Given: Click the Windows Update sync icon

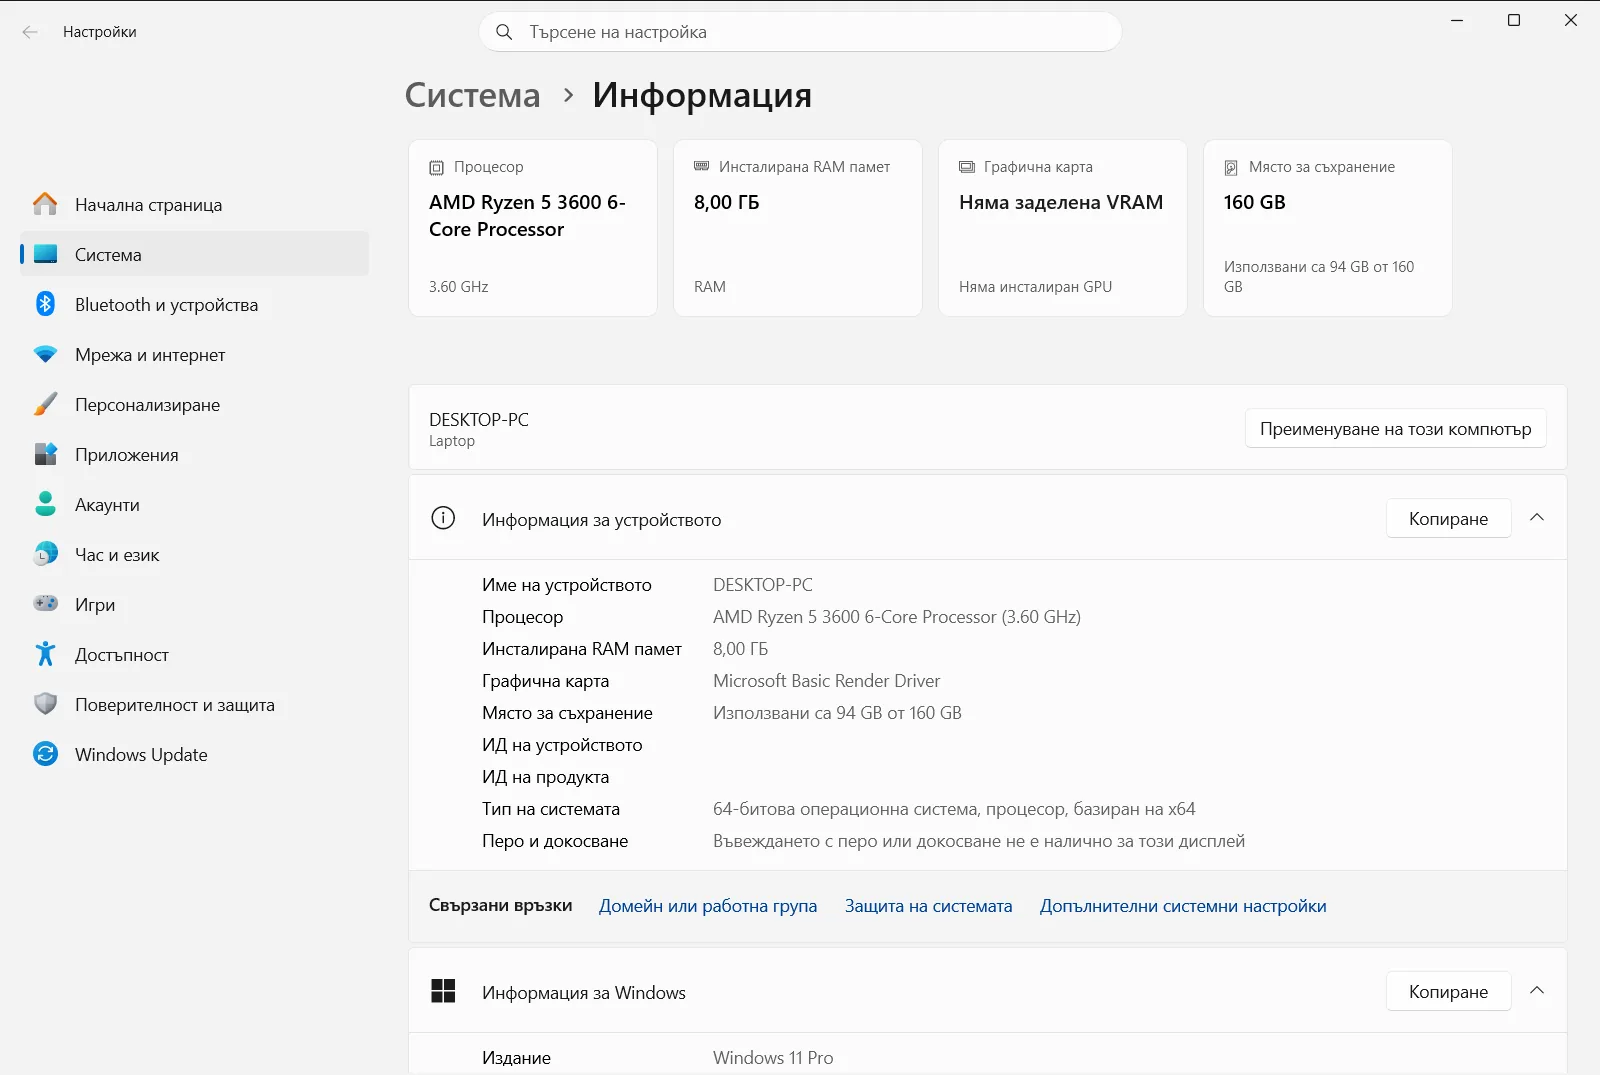Looking at the screenshot, I should 45,754.
